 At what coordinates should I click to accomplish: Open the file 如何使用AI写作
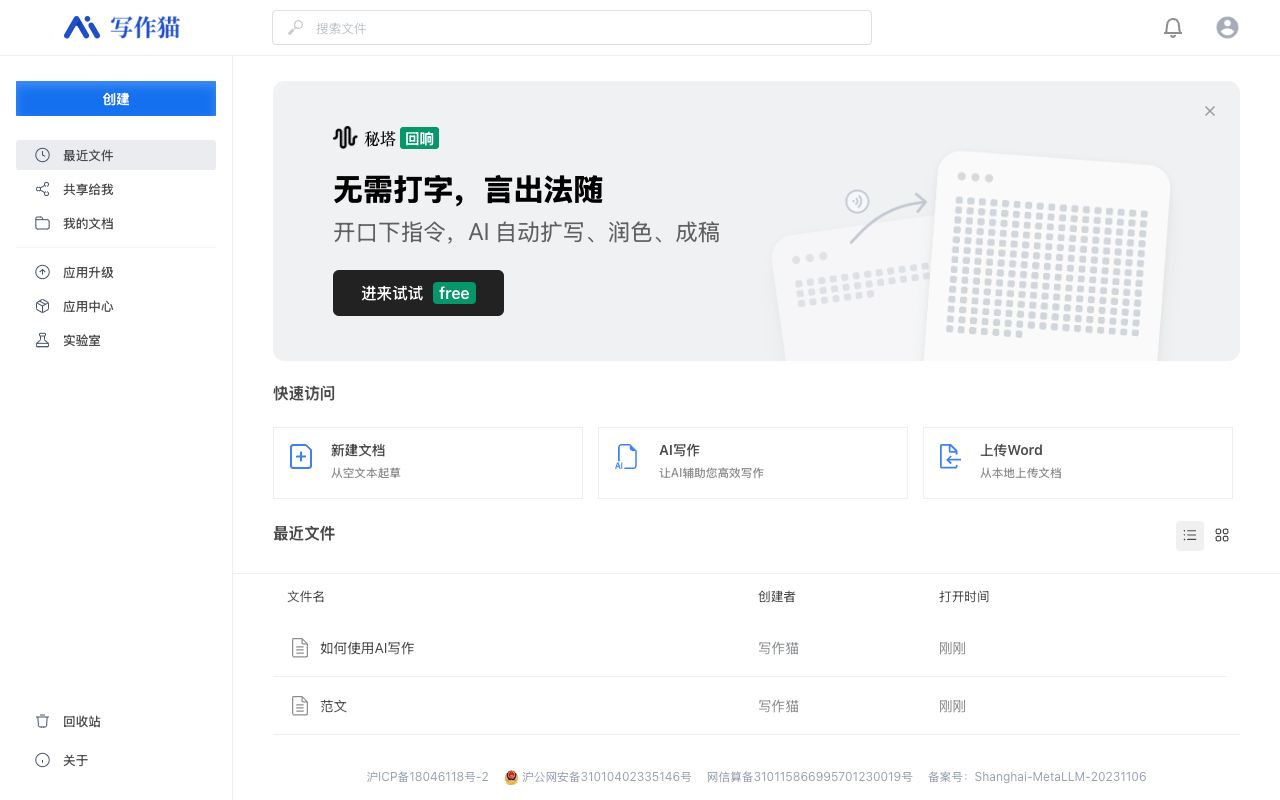coord(367,648)
